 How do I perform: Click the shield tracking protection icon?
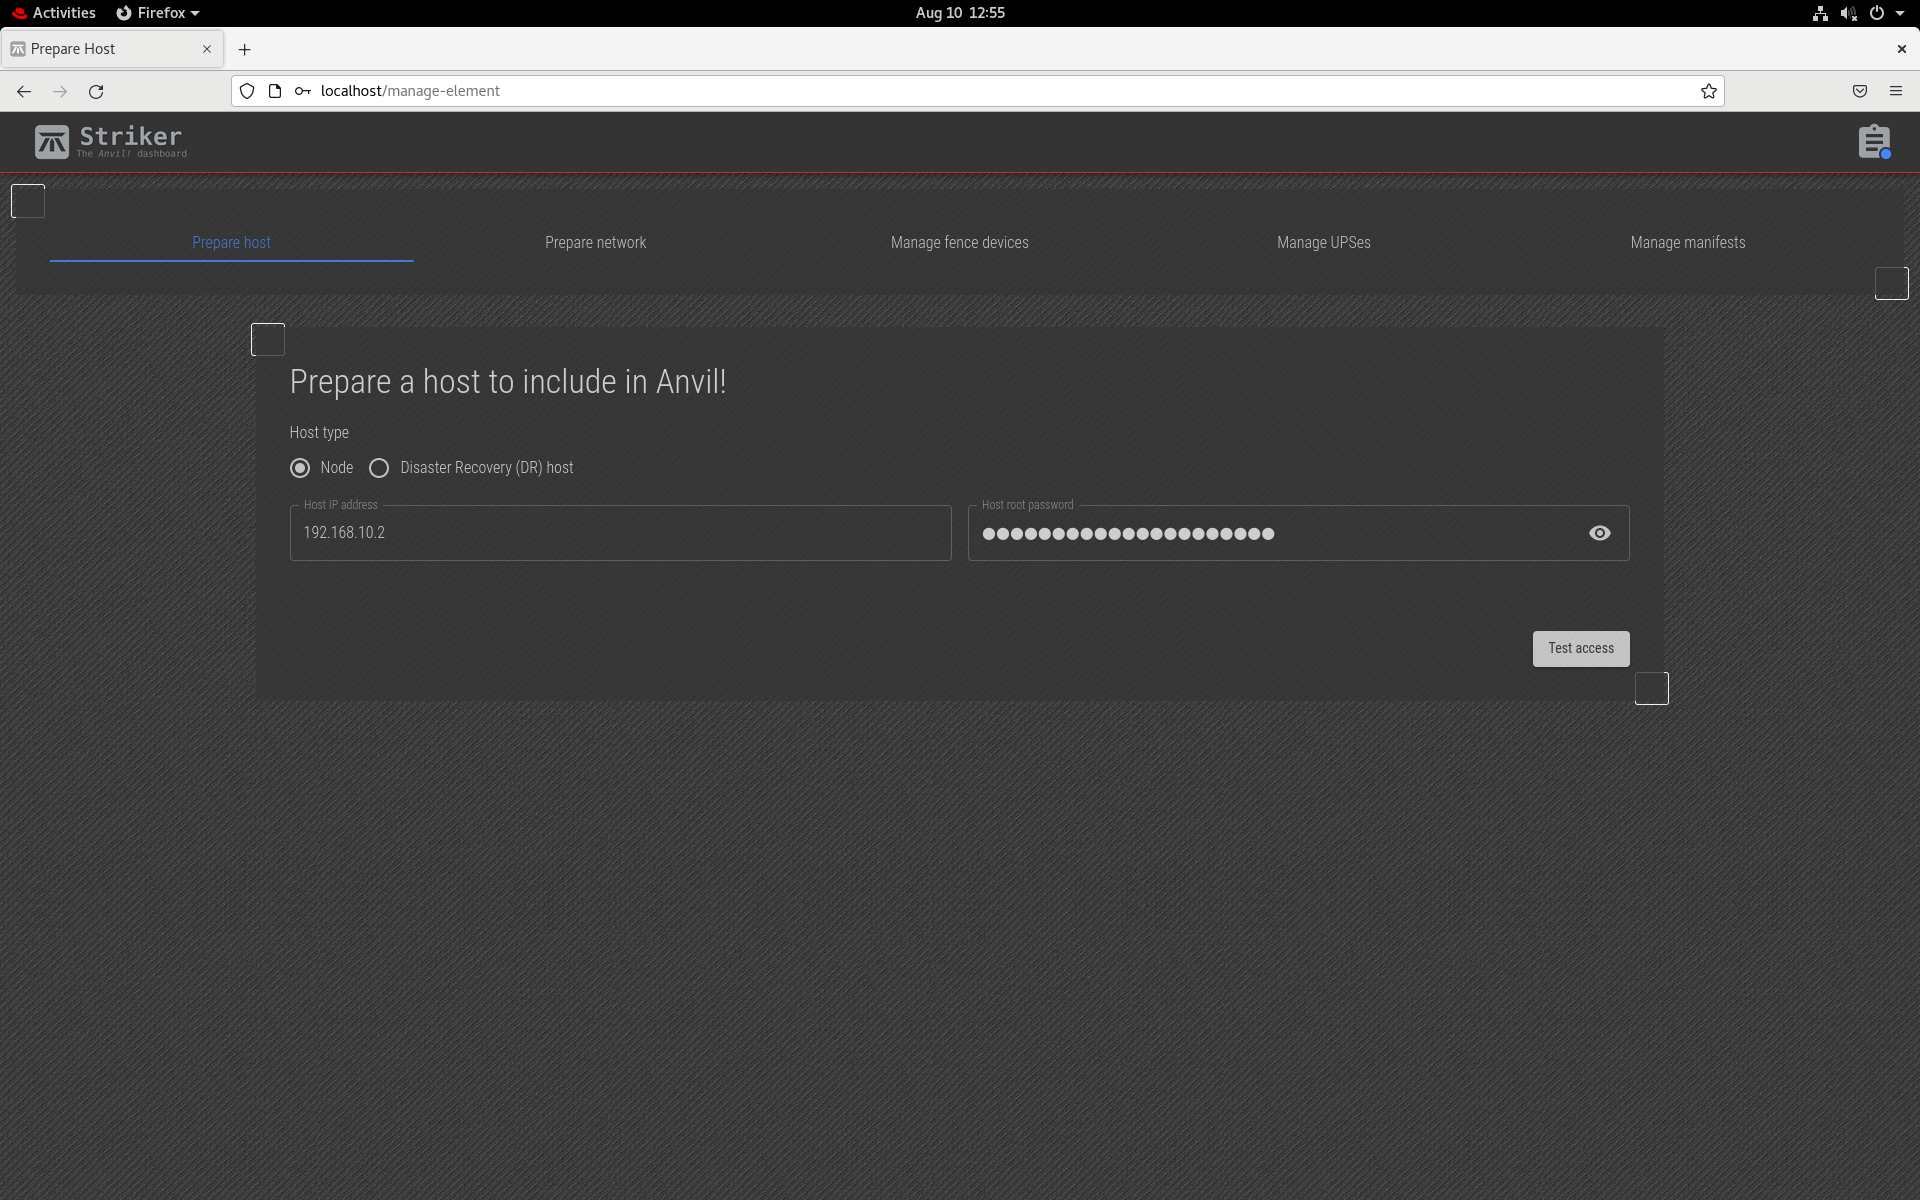(x=247, y=91)
